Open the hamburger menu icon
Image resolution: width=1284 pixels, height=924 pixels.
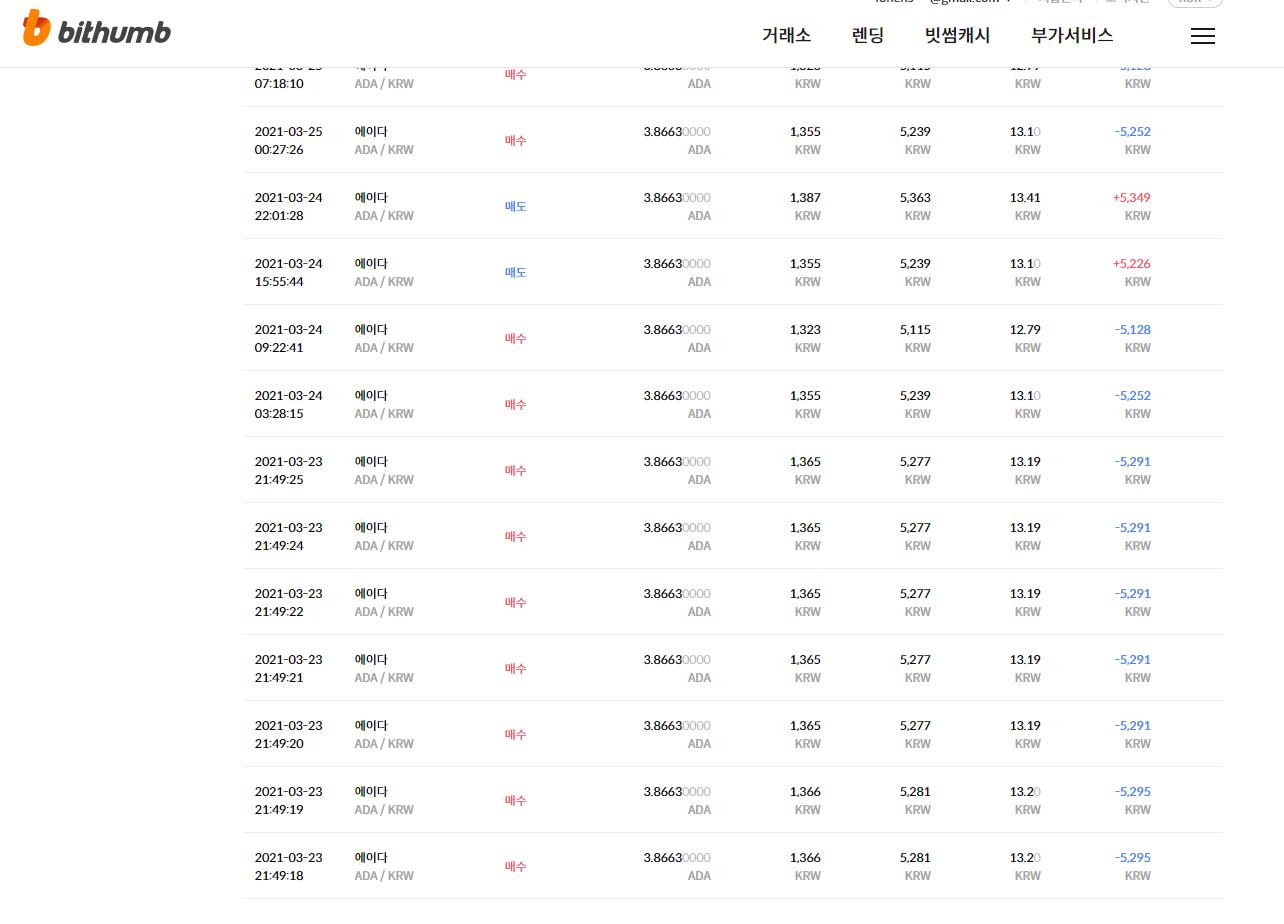point(1203,36)
